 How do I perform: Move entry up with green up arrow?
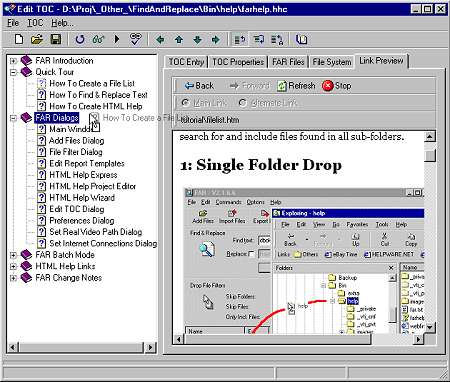click(179, 40)
